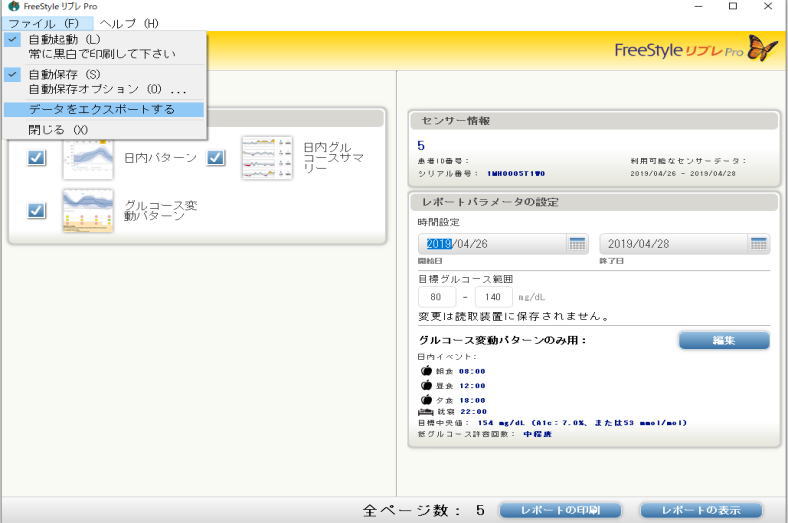Click the レポートの印刷 button

(x=560, y=510)
